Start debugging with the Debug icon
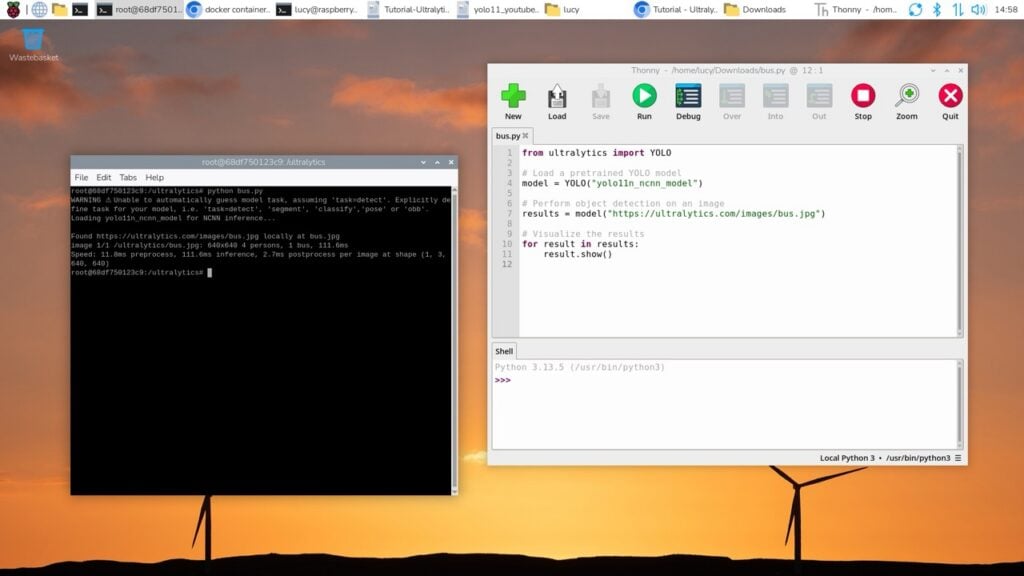The image size is (1024, 576). point(688,97)
